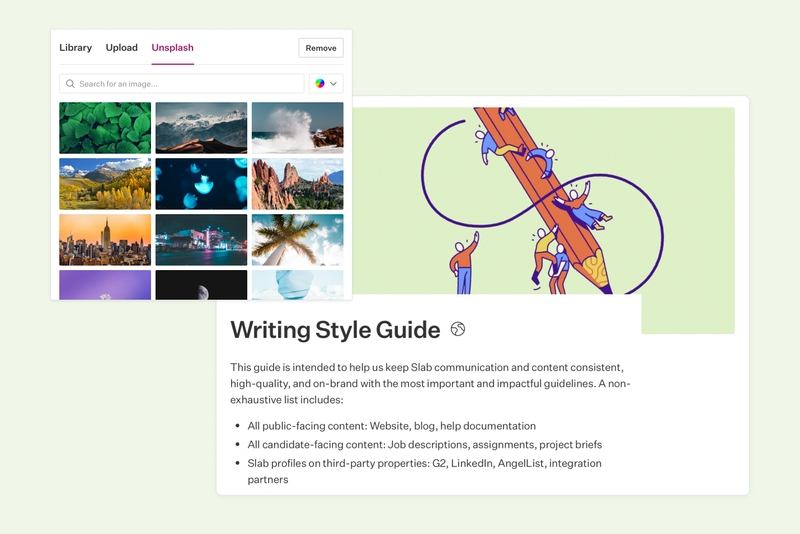Select the Unsplash tab
This screenshot has width=800, height=534.
tap(172, 48)
